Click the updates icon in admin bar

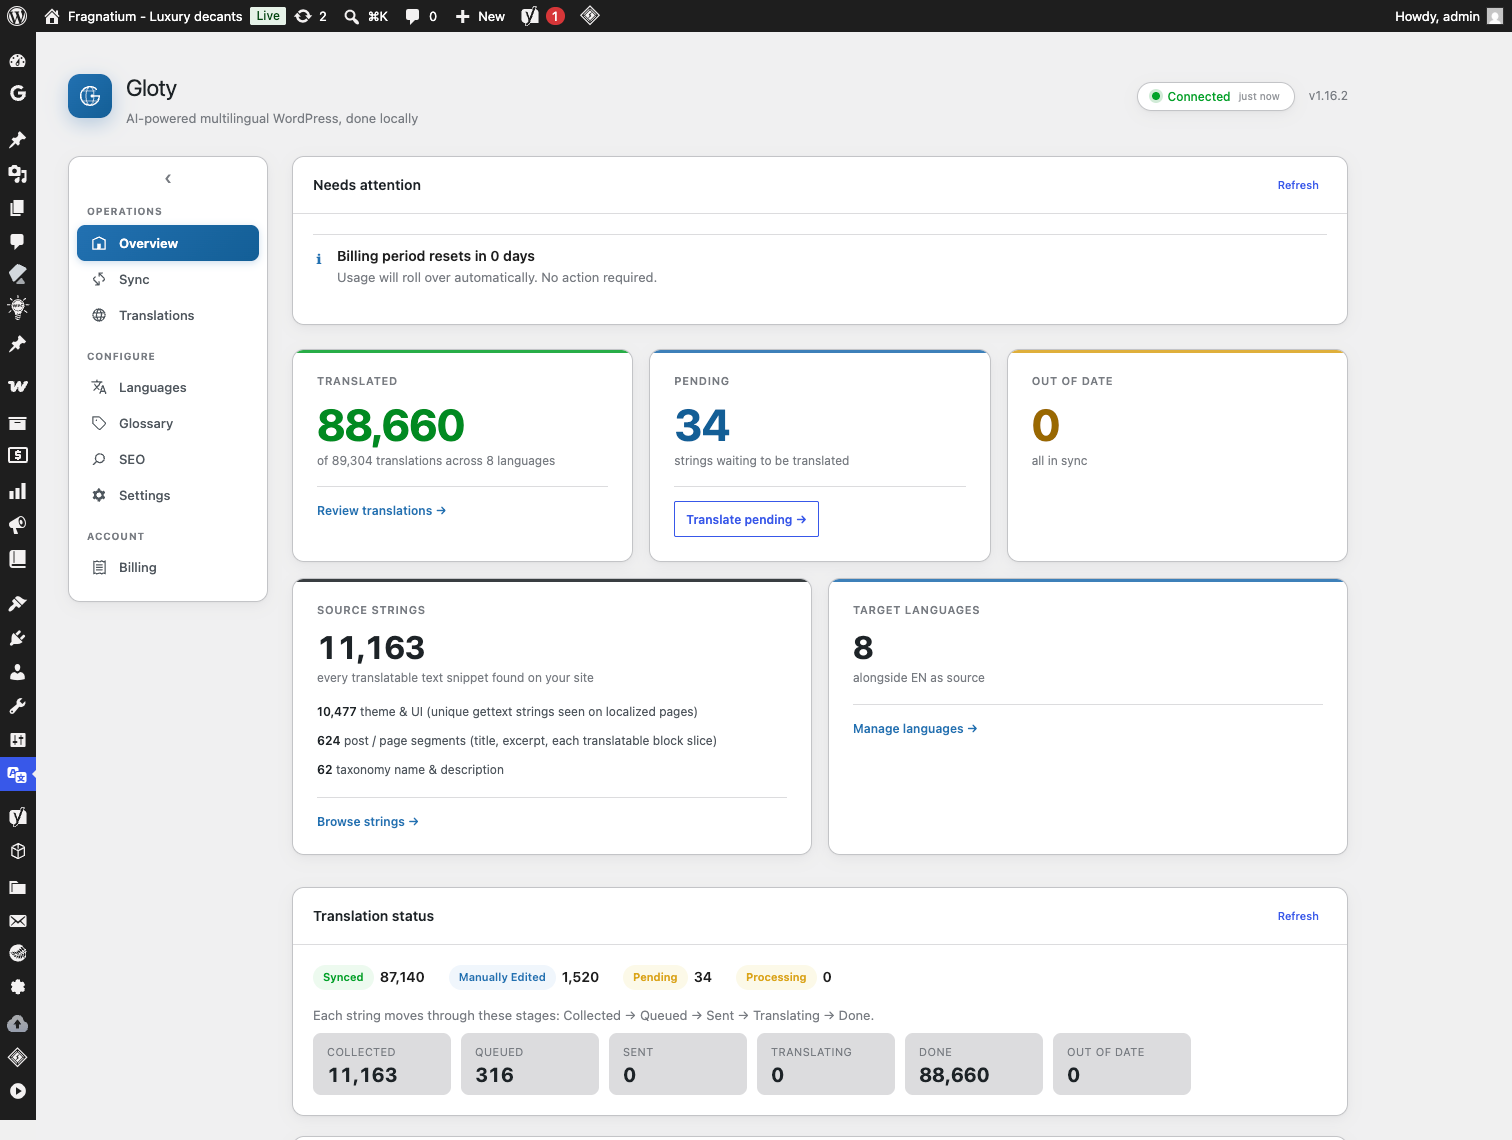[310, 16]
